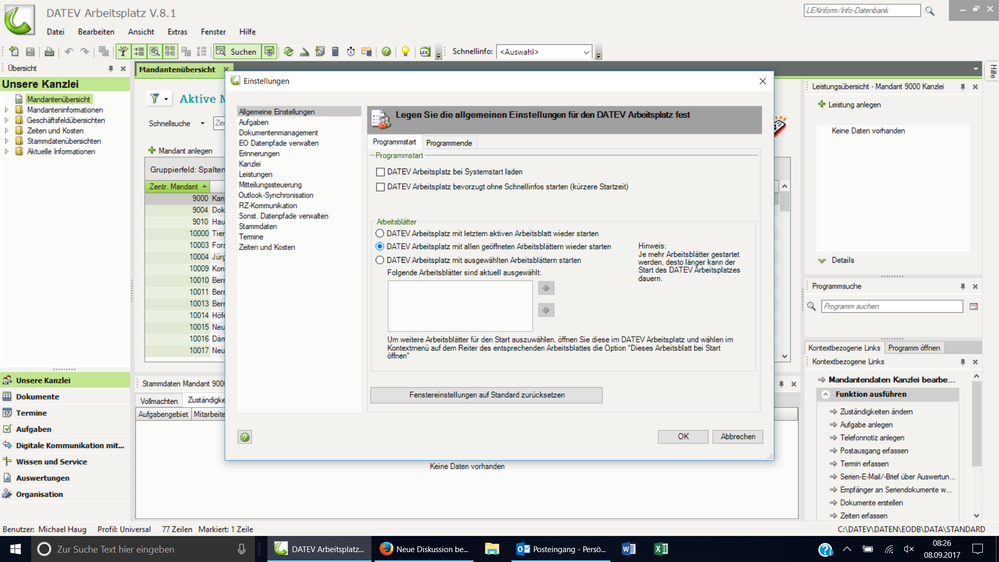Screen dimensions: 999x562
Task: Click the lightbulb icon in the toolbar
Action: tap(405, 52)
